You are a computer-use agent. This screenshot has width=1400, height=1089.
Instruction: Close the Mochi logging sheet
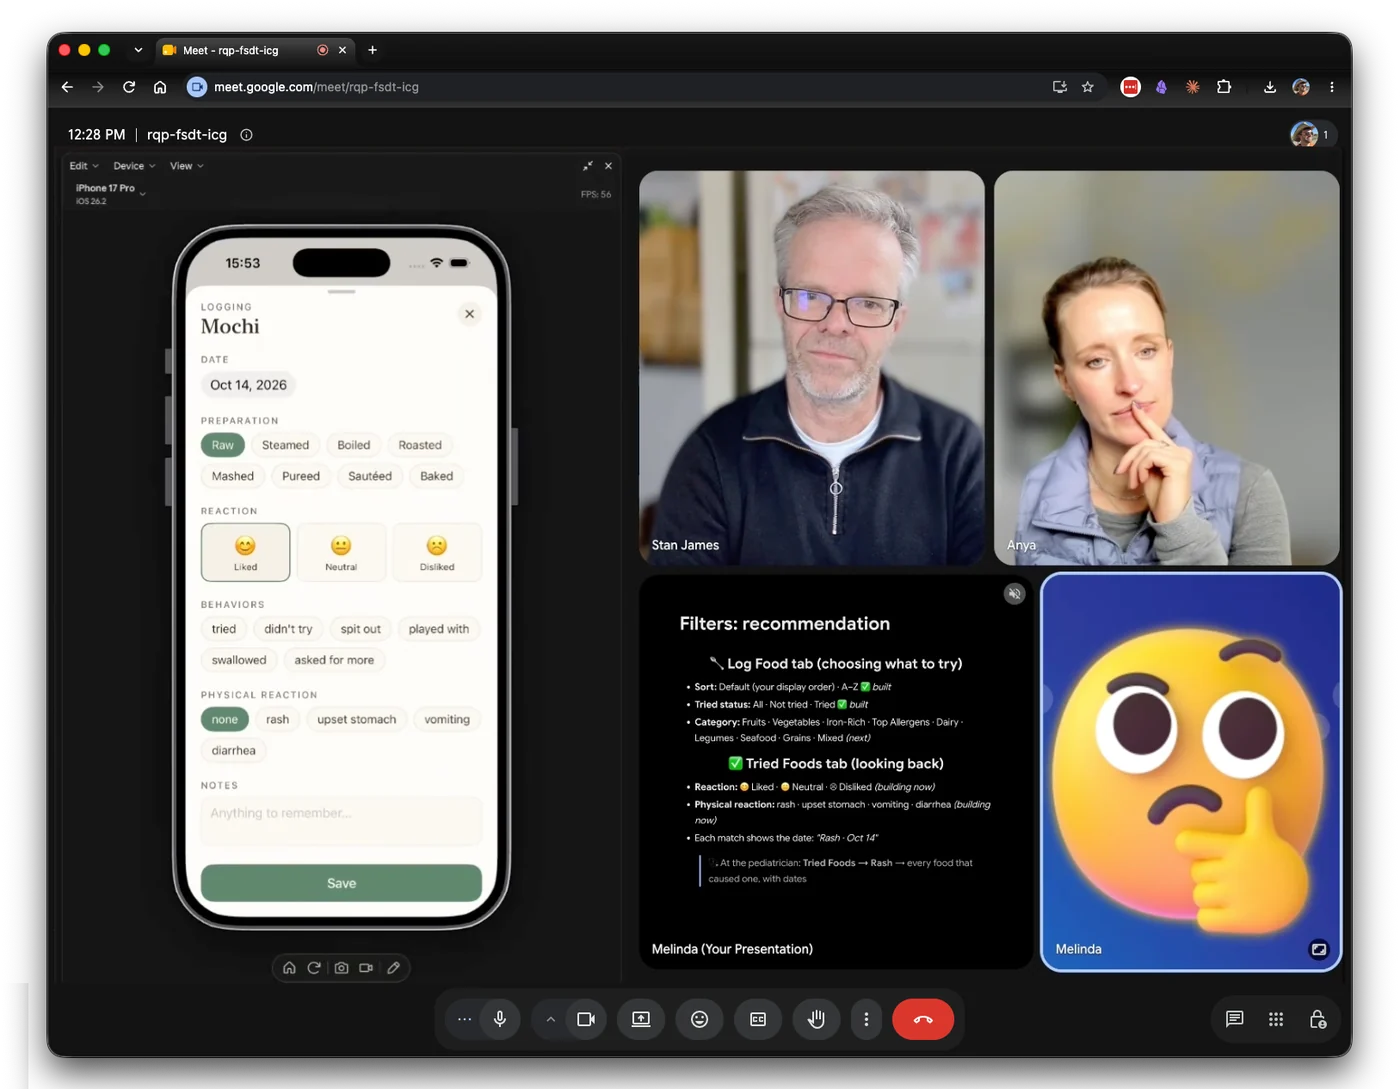(x=469, y=314)
